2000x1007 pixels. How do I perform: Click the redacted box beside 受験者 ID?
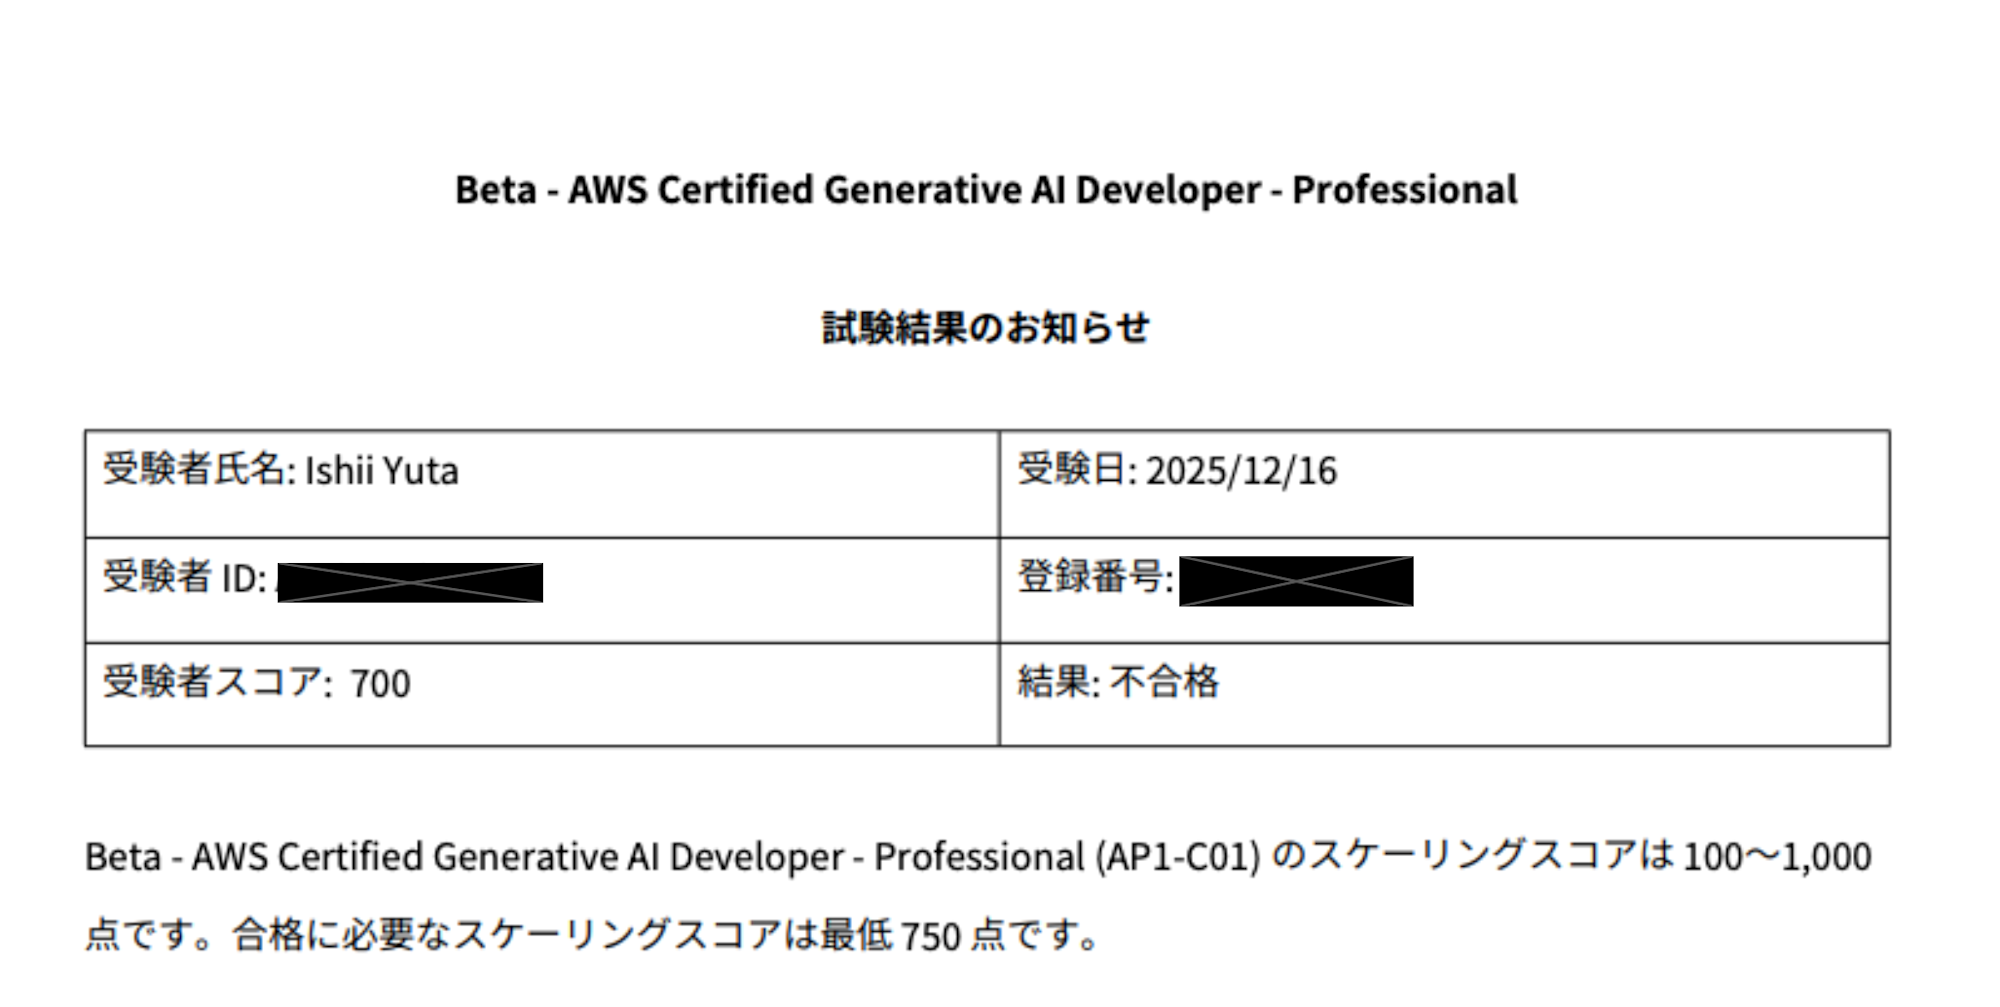coord(410,582)
